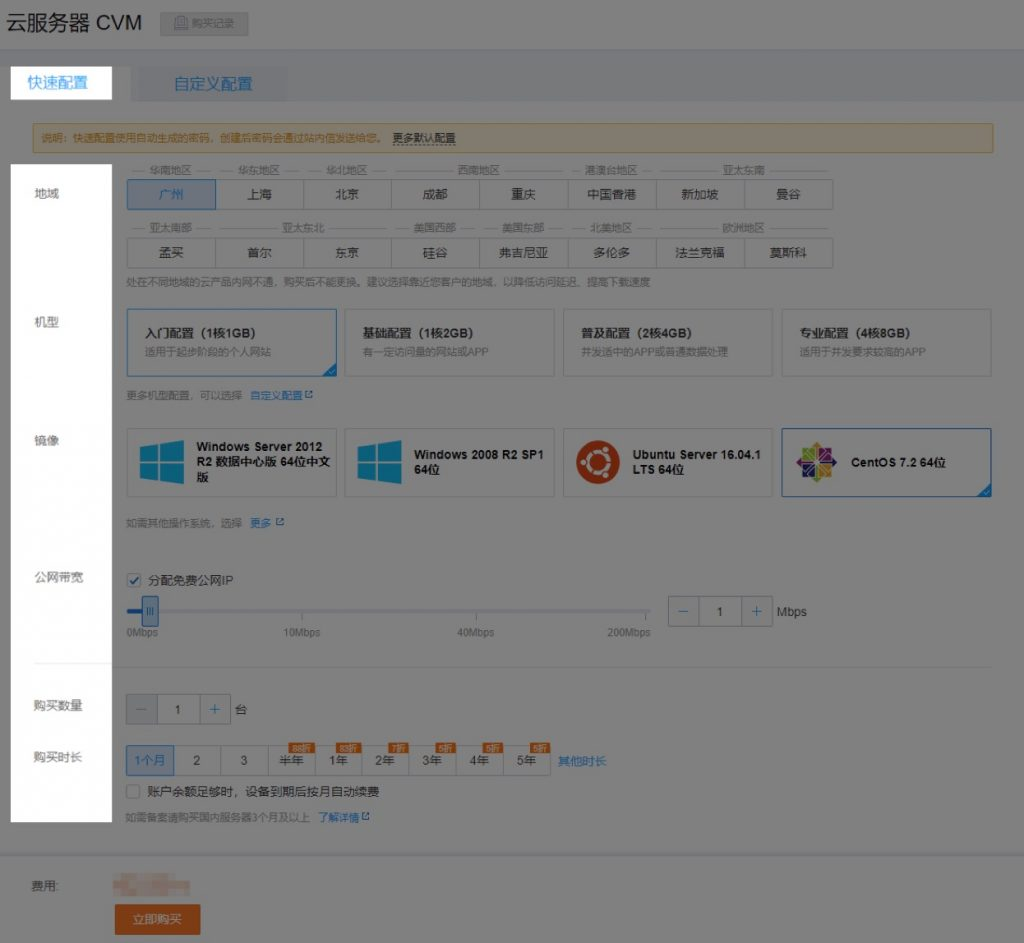Choose the 法兰克福 region
Screen dimensions: 1024x943
700,253
